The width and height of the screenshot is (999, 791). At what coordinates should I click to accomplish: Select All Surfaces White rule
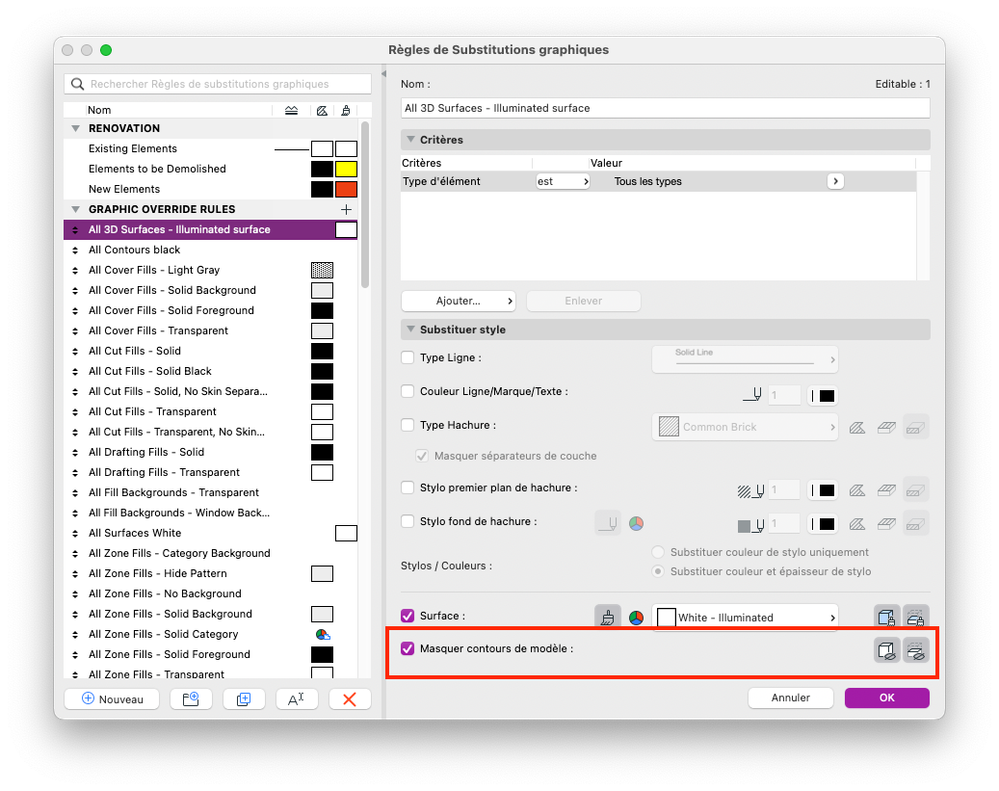pyautogui.click(x=211, y=533)
